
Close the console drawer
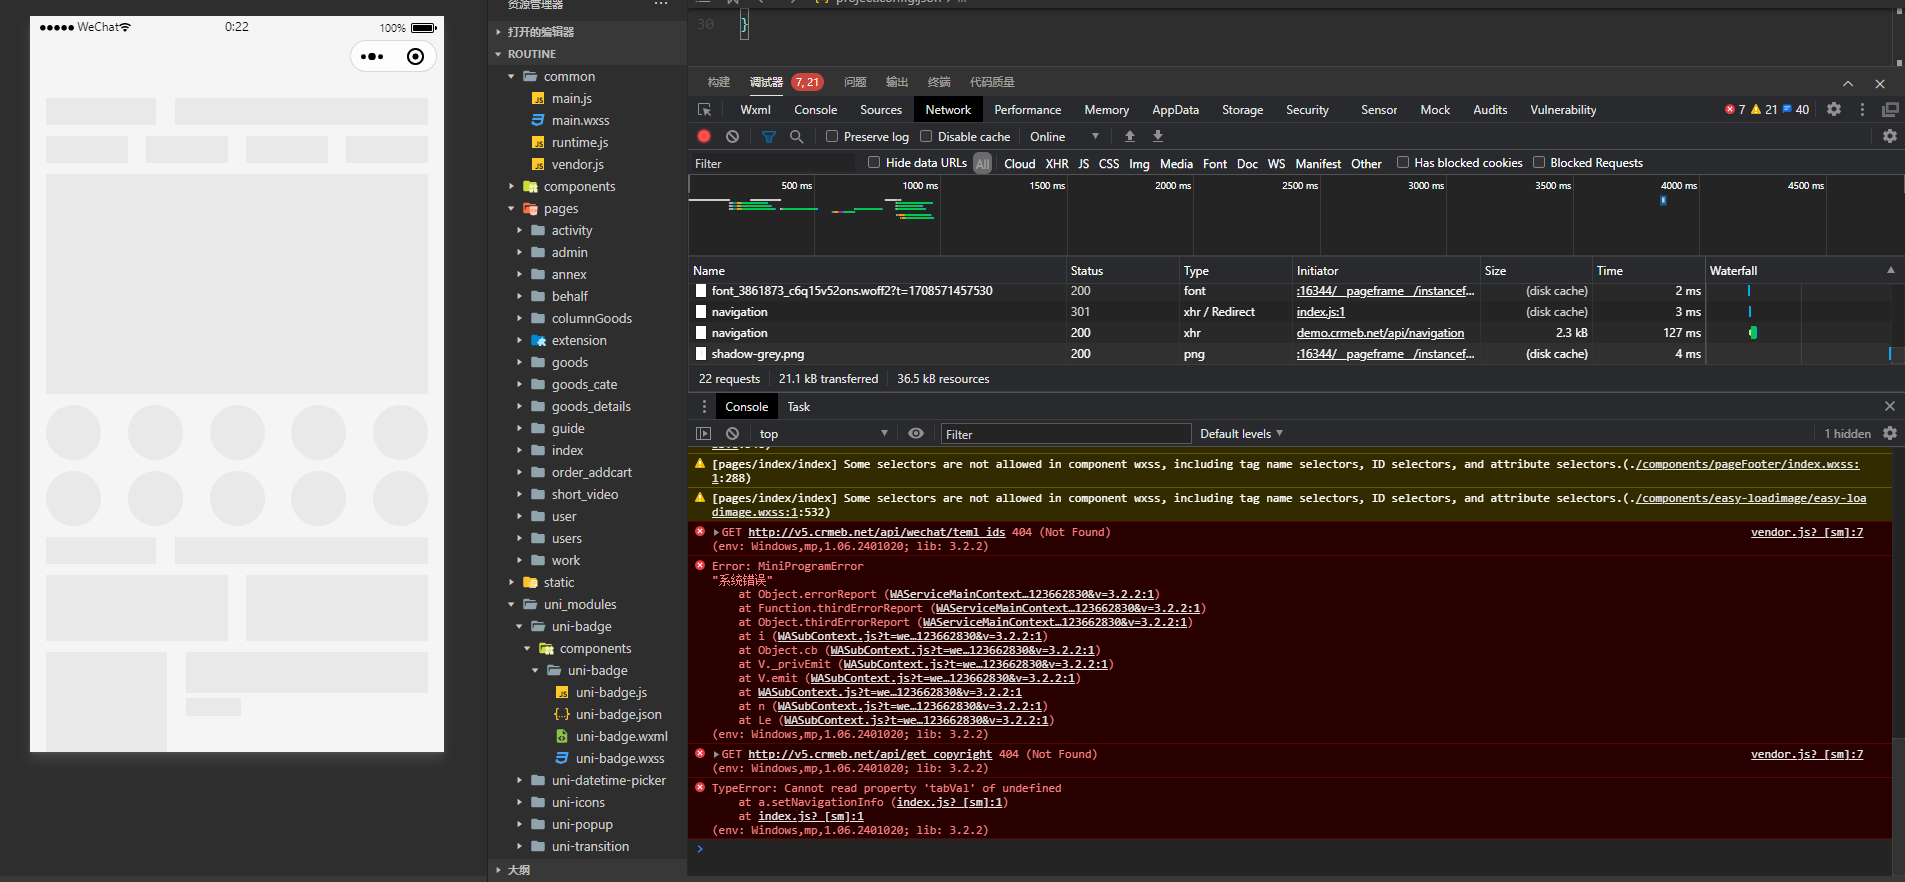pyautogui.click(x=1890, y=407)
